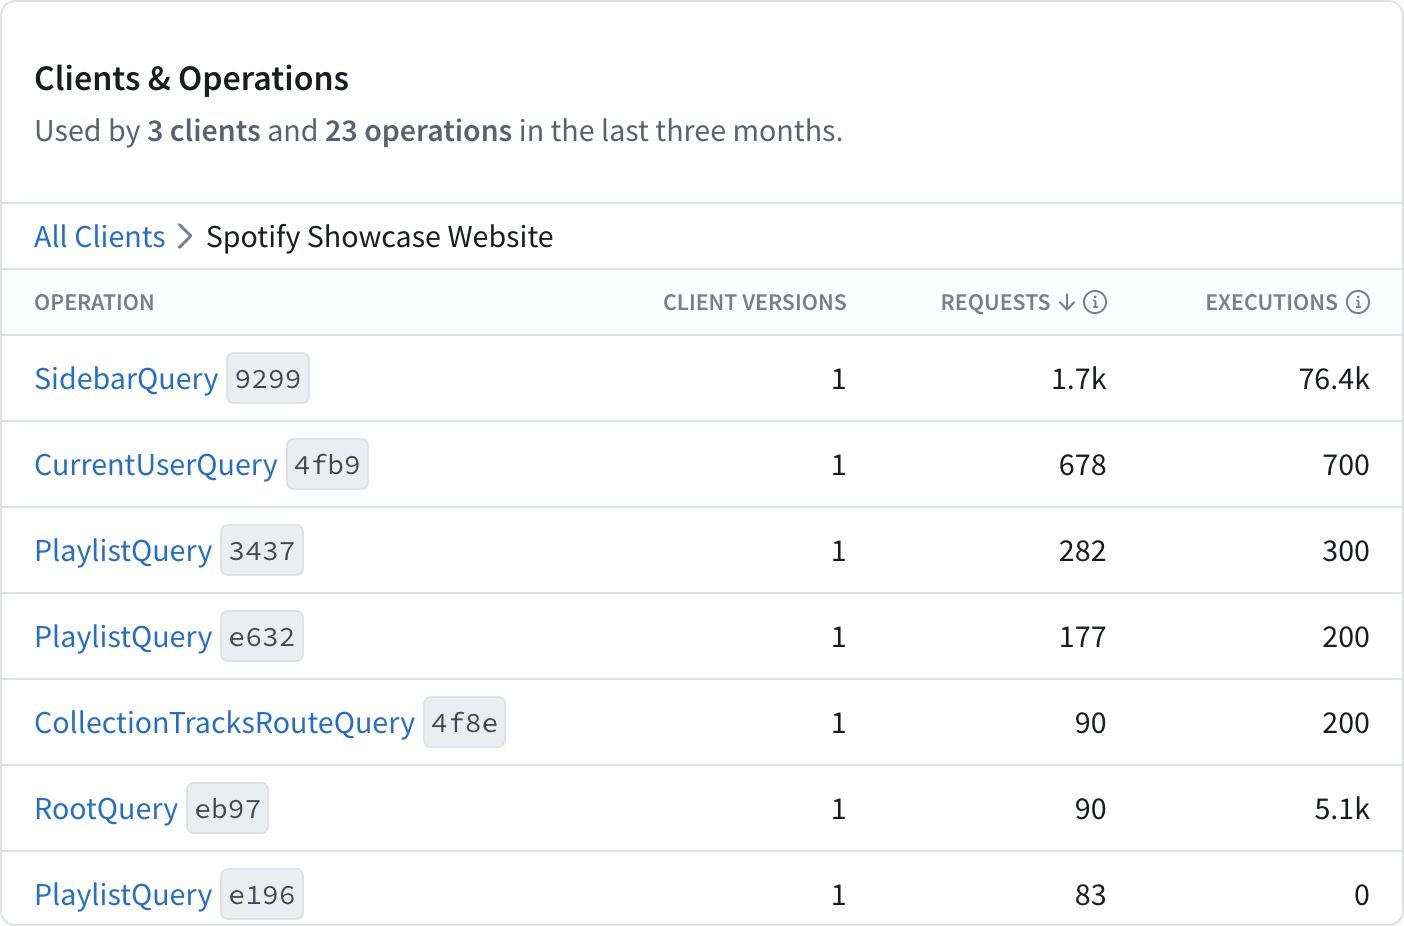Click the info icon beside Requests column
The width and height of the screenshot is (1404, 926).
1097,302
